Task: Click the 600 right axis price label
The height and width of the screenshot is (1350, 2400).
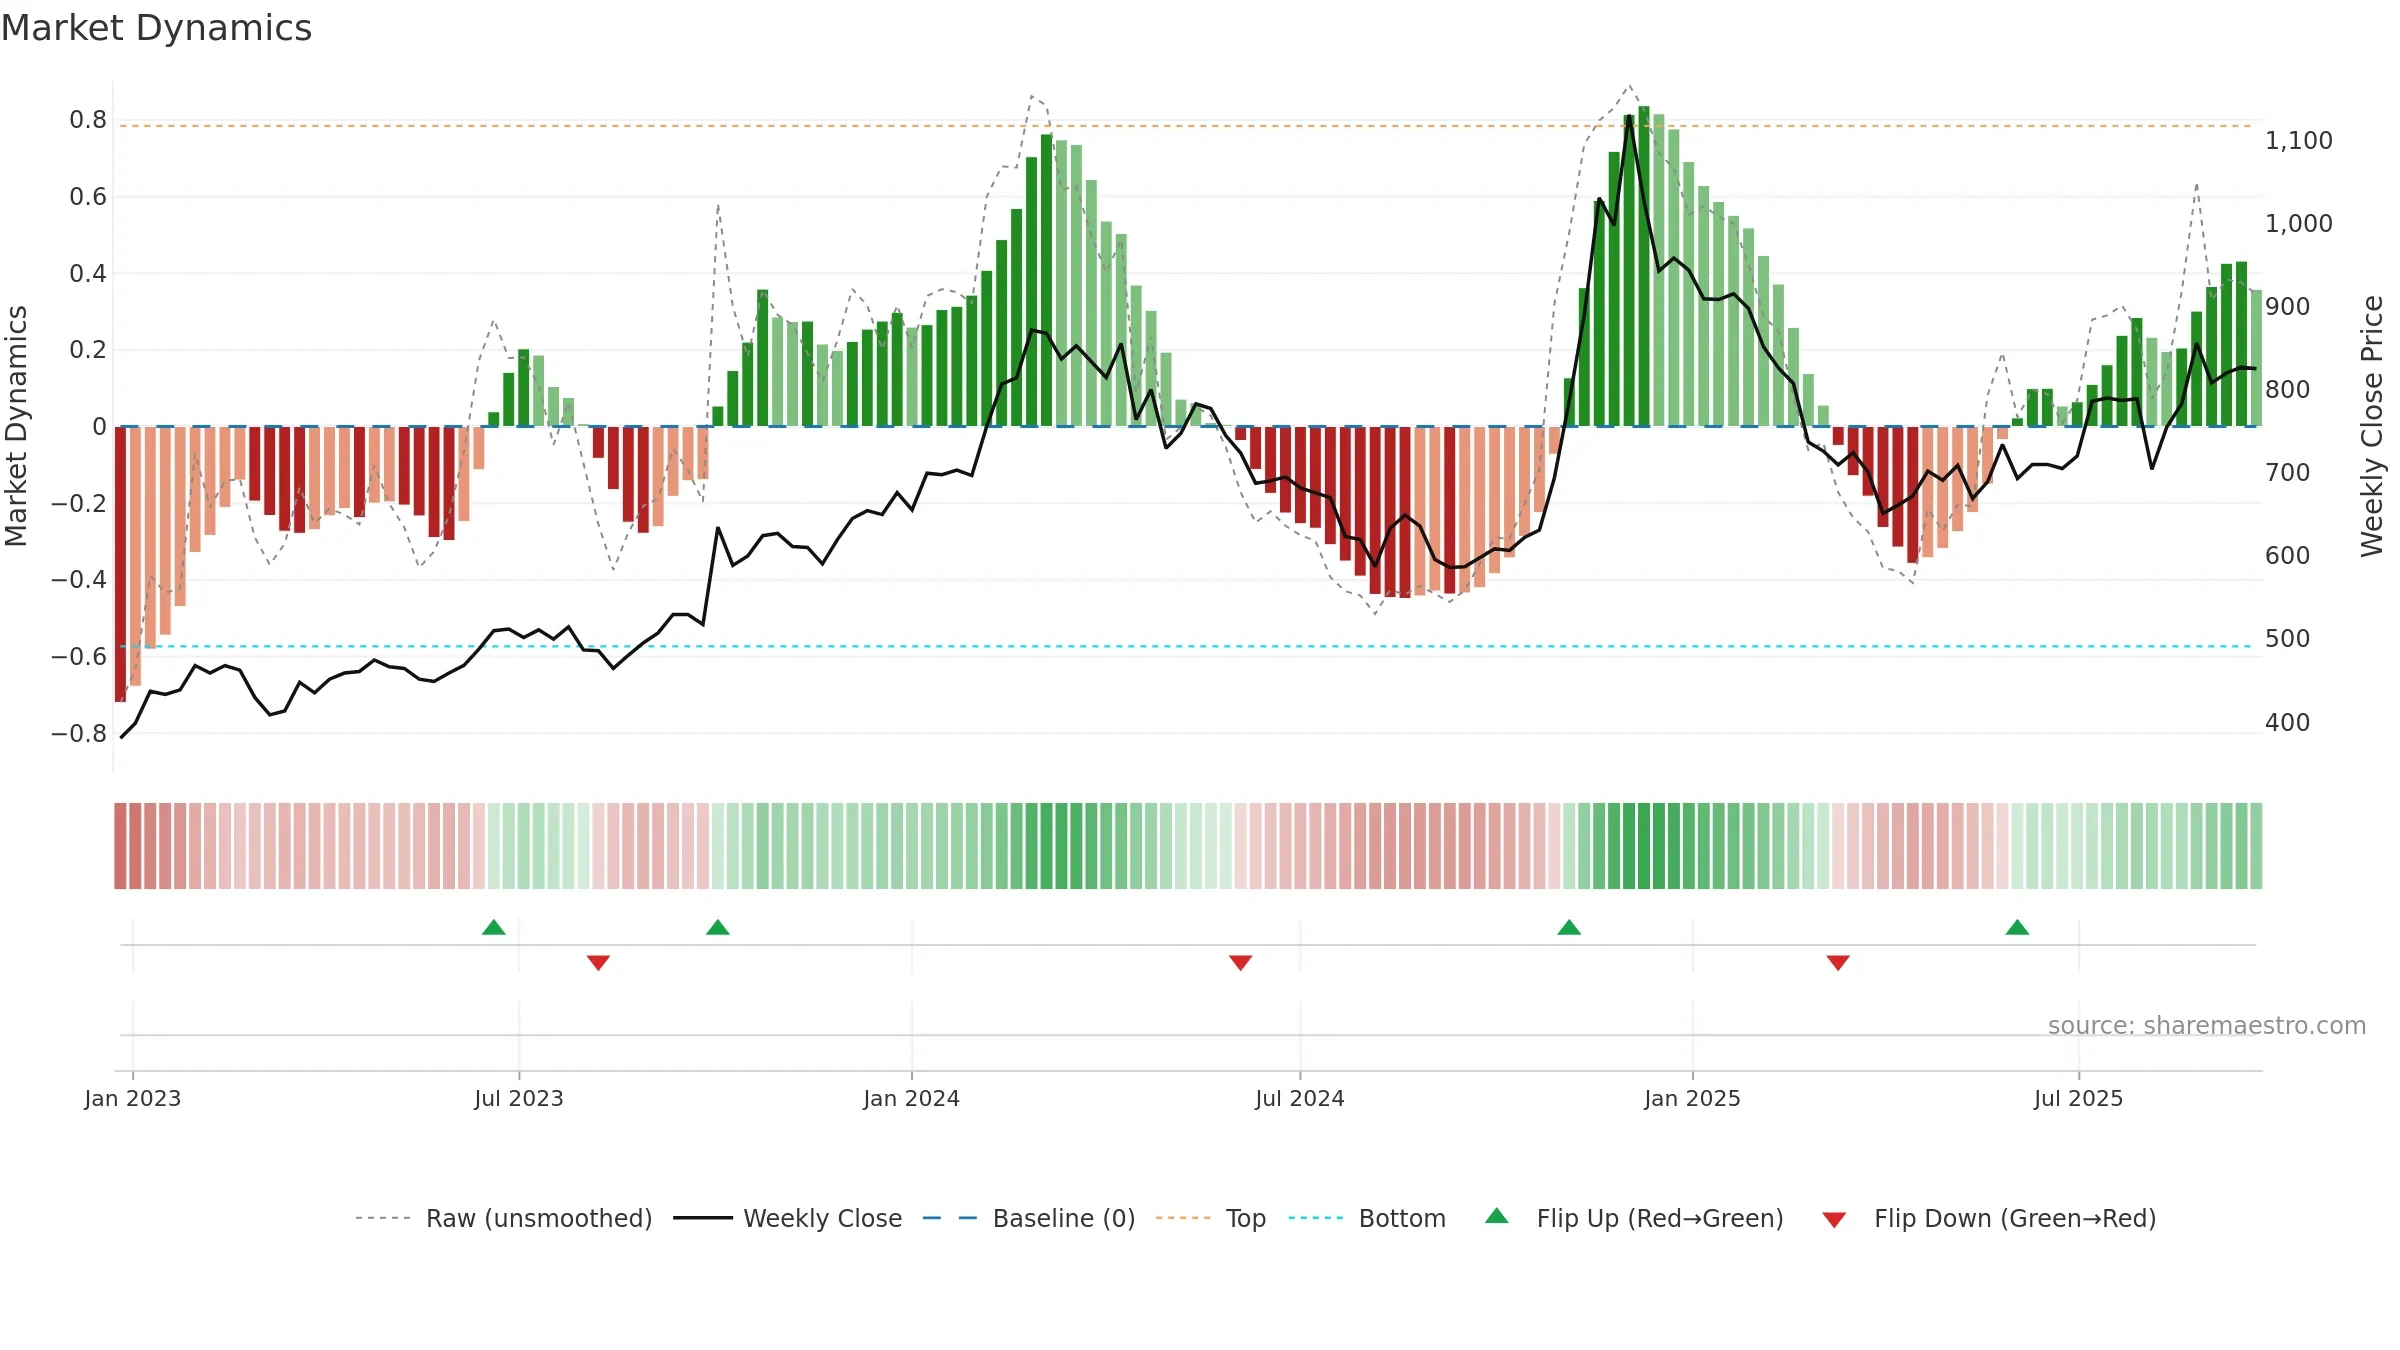Action: pyautogui.click(x=2288, y=555)
